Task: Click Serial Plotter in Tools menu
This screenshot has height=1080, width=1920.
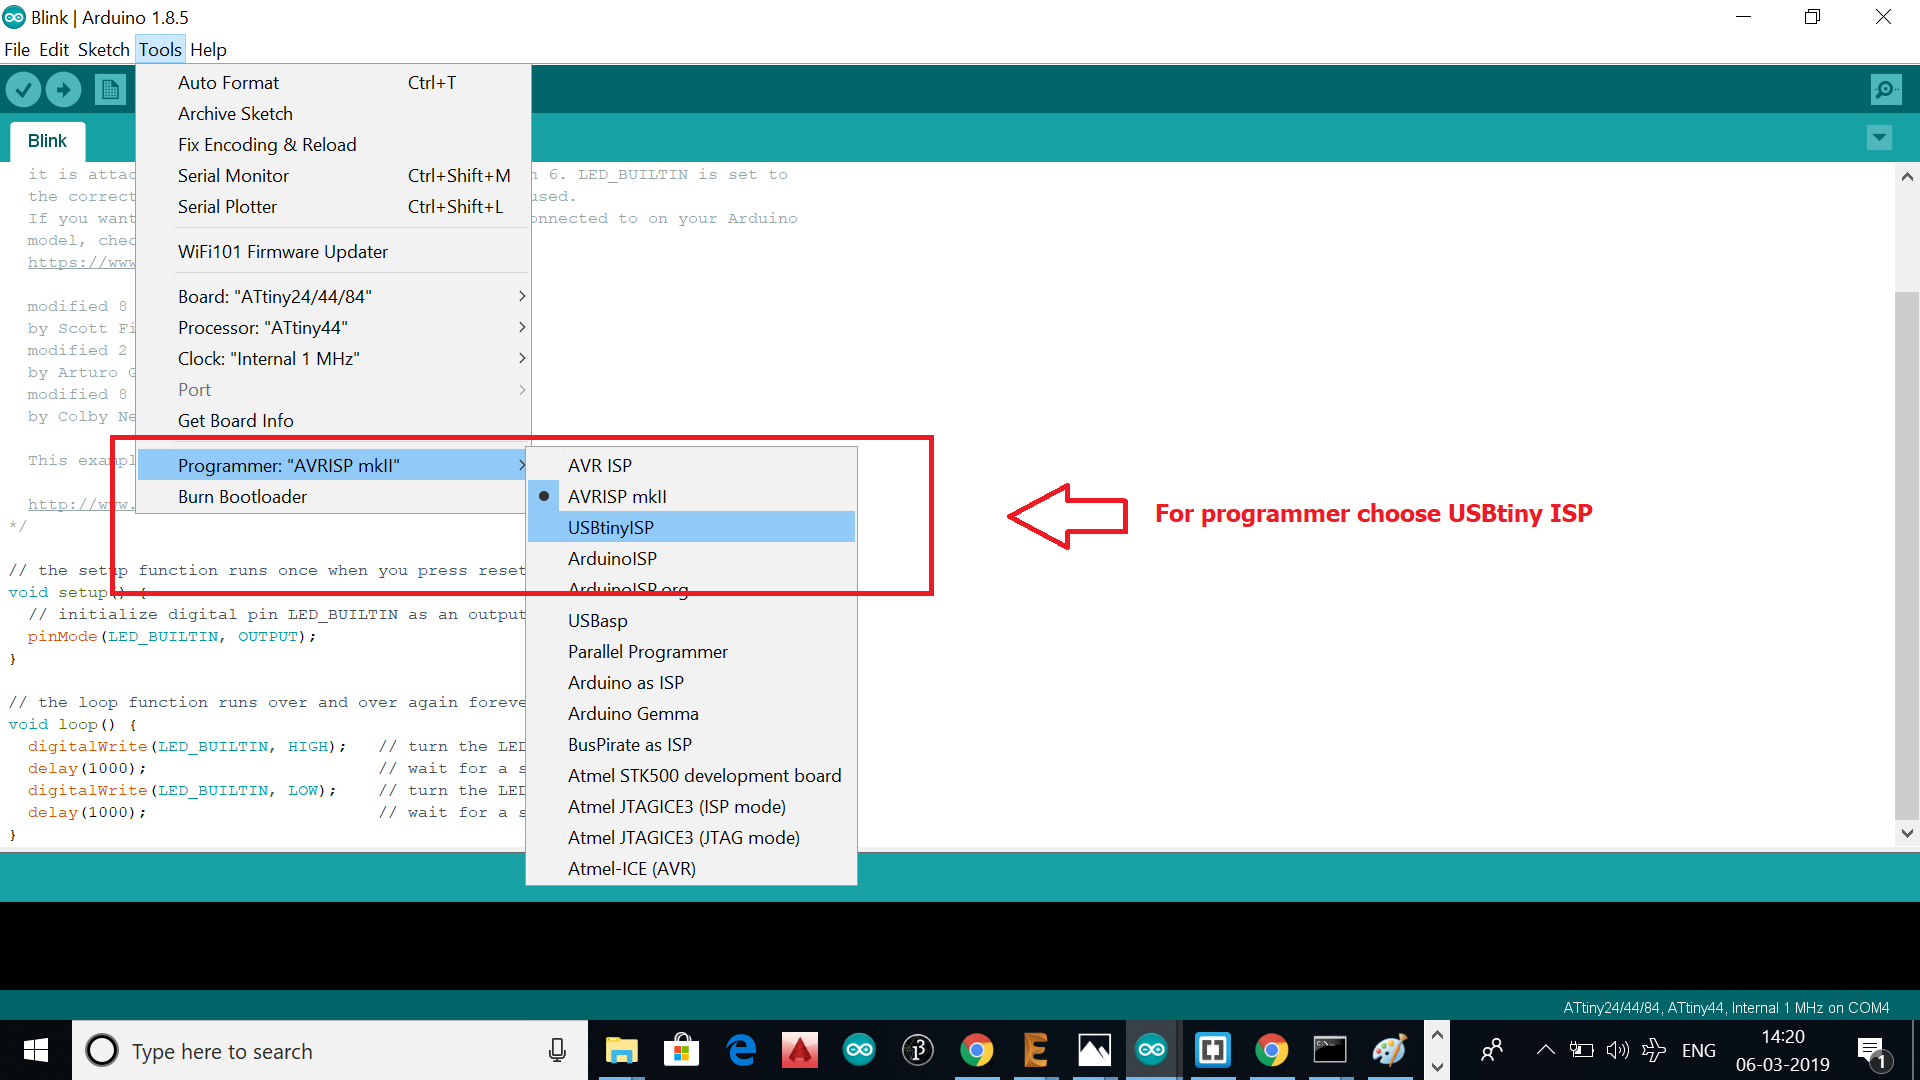Action: 227,206
